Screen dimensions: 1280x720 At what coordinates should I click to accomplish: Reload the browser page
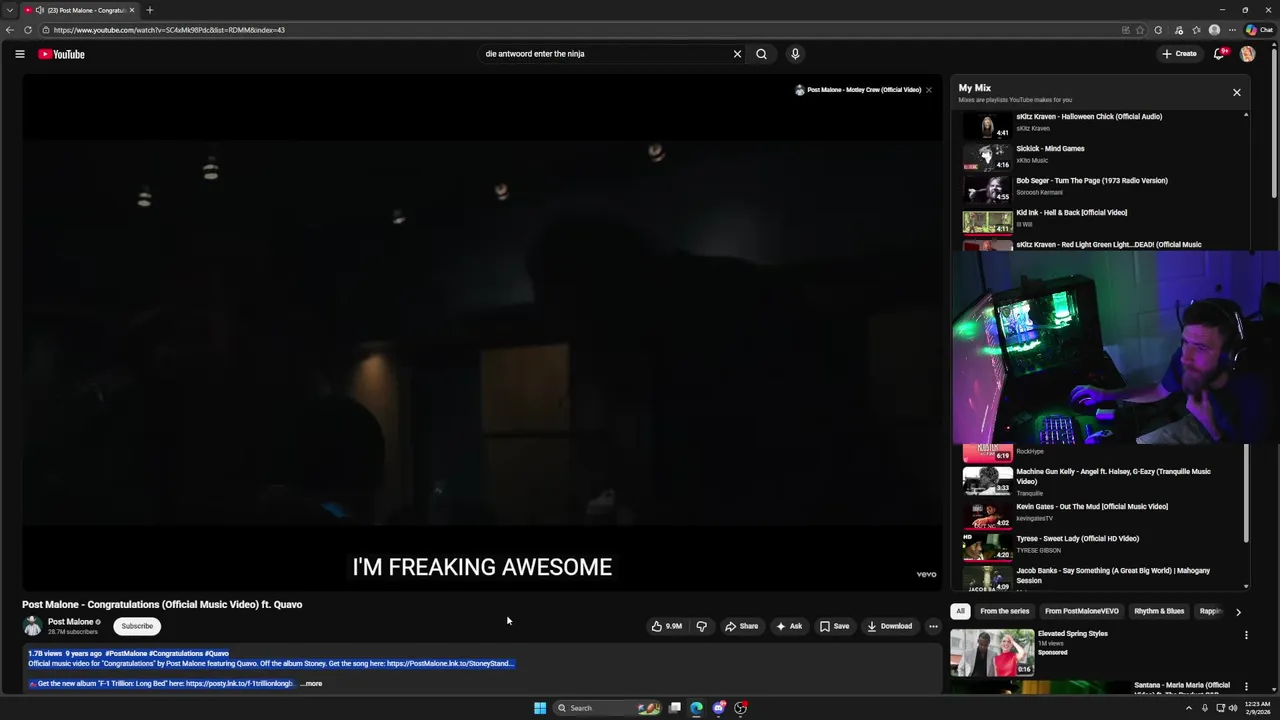tap(28, 30)
